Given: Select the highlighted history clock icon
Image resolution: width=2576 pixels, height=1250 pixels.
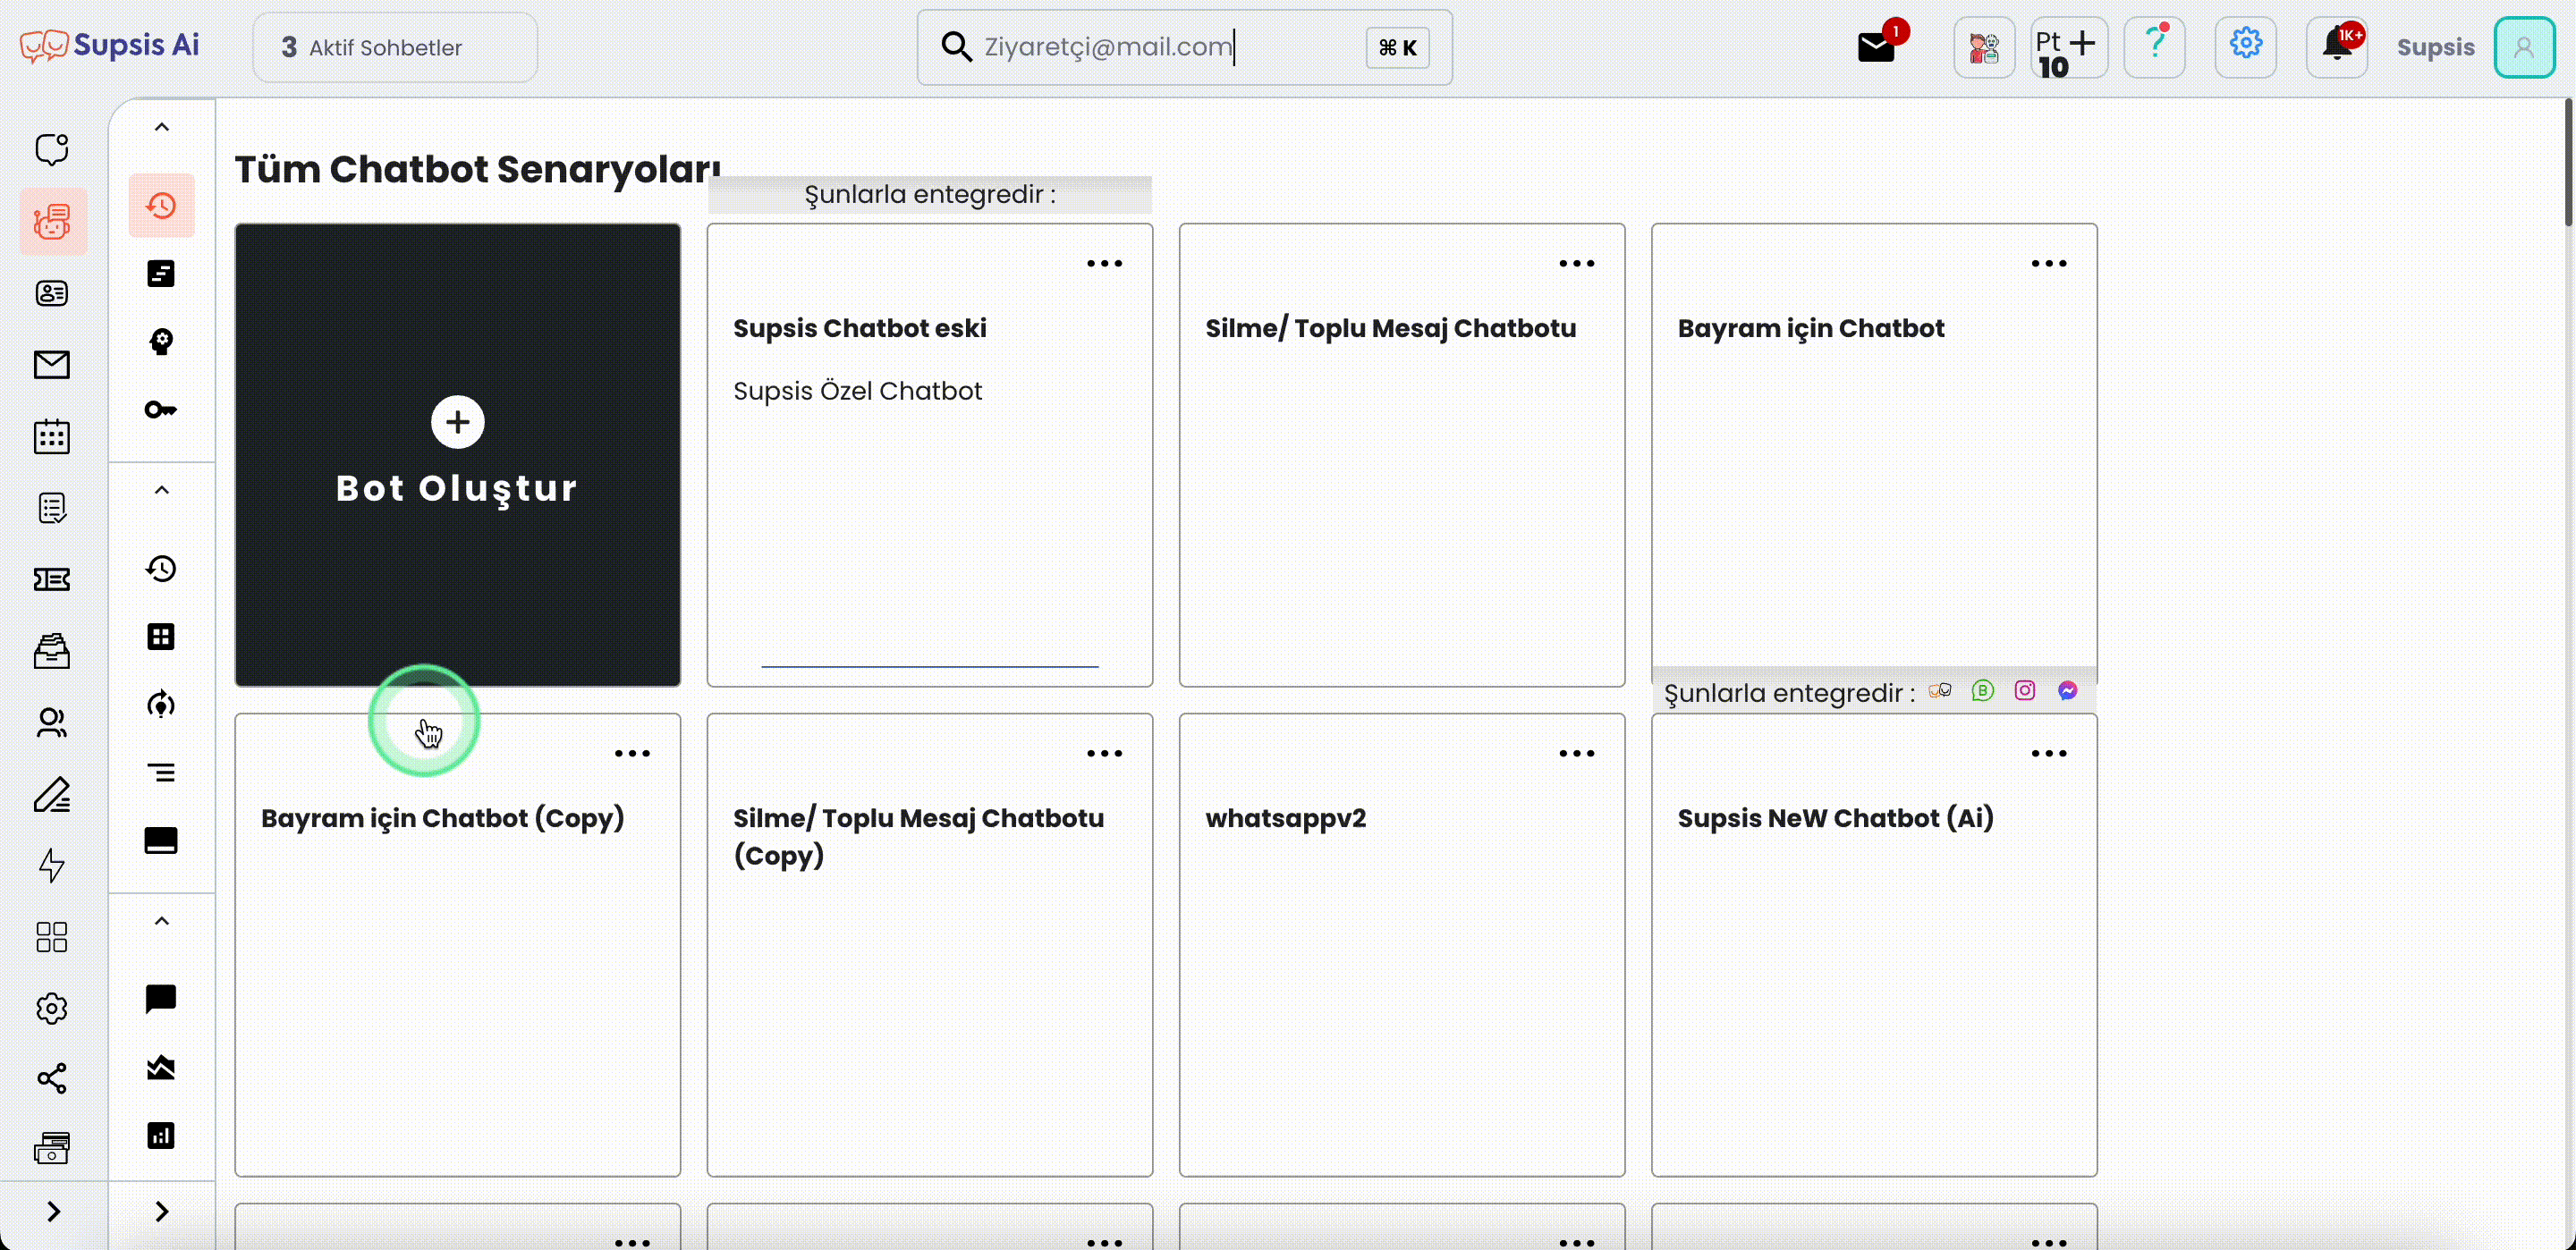Looking at the screenshot, I should (x=161, y=206).
